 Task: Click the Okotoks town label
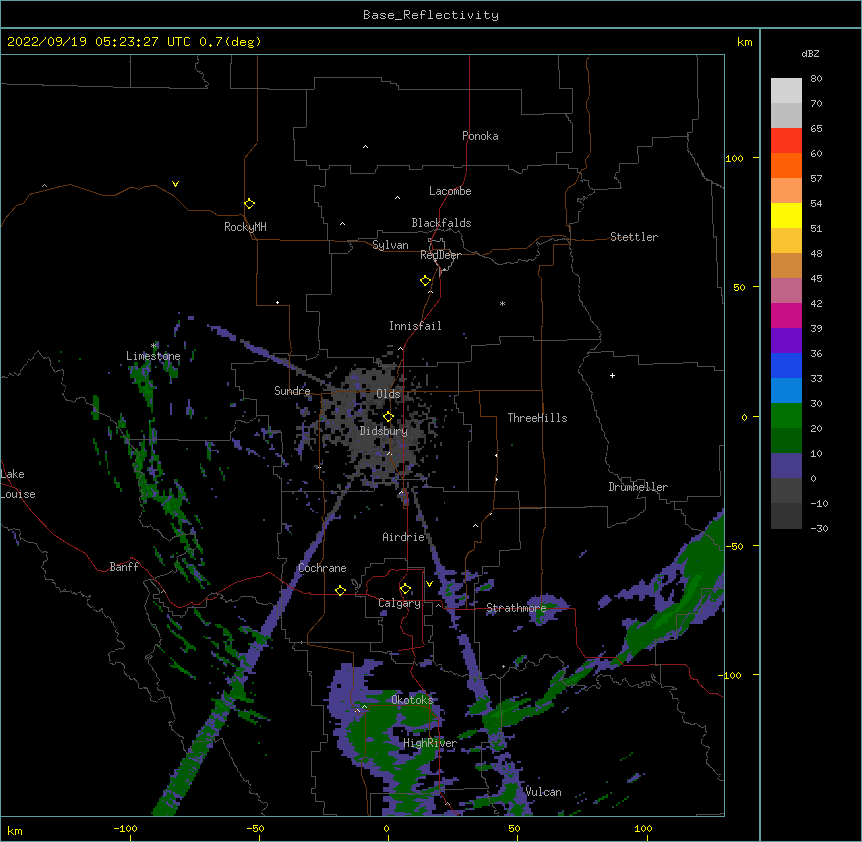pos(412,700)
